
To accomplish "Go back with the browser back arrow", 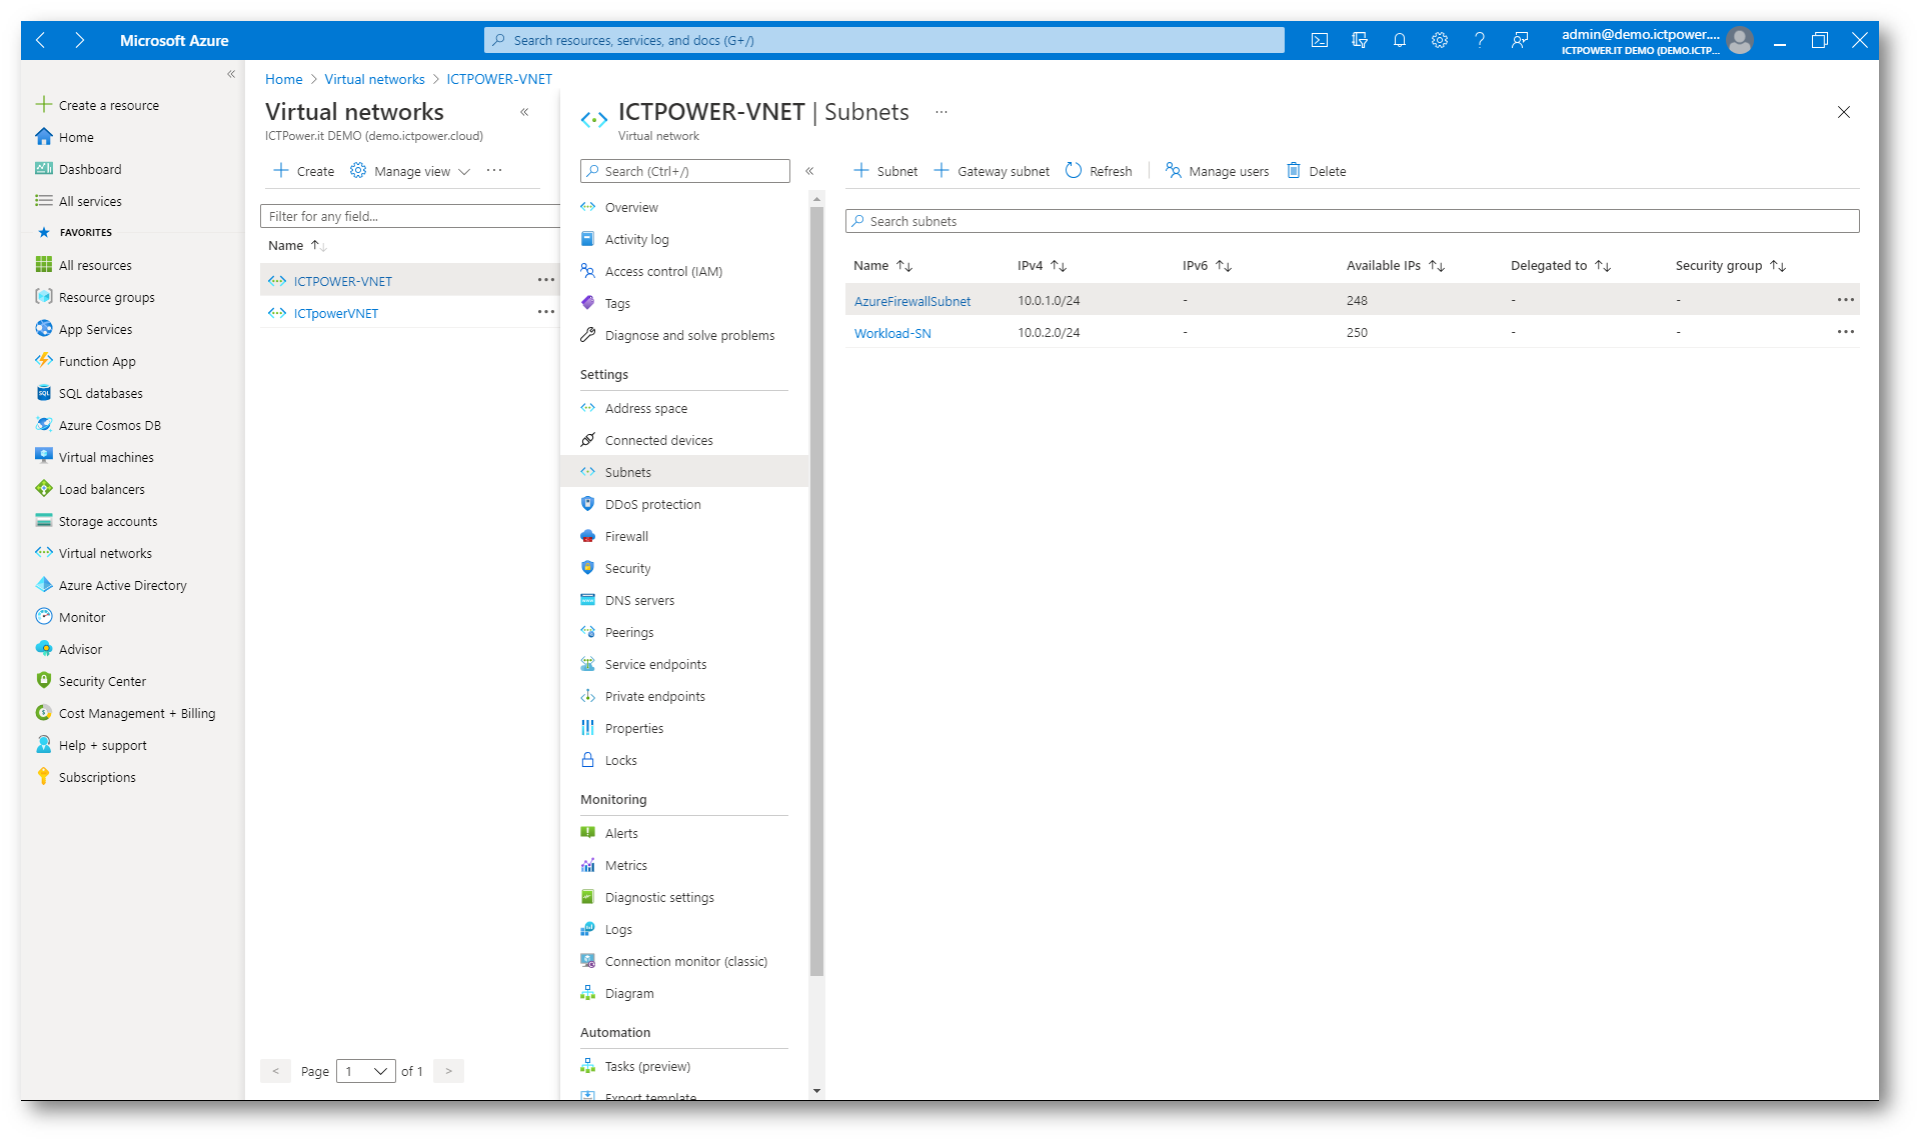I will pyautogui.click(x=41, y=40).
